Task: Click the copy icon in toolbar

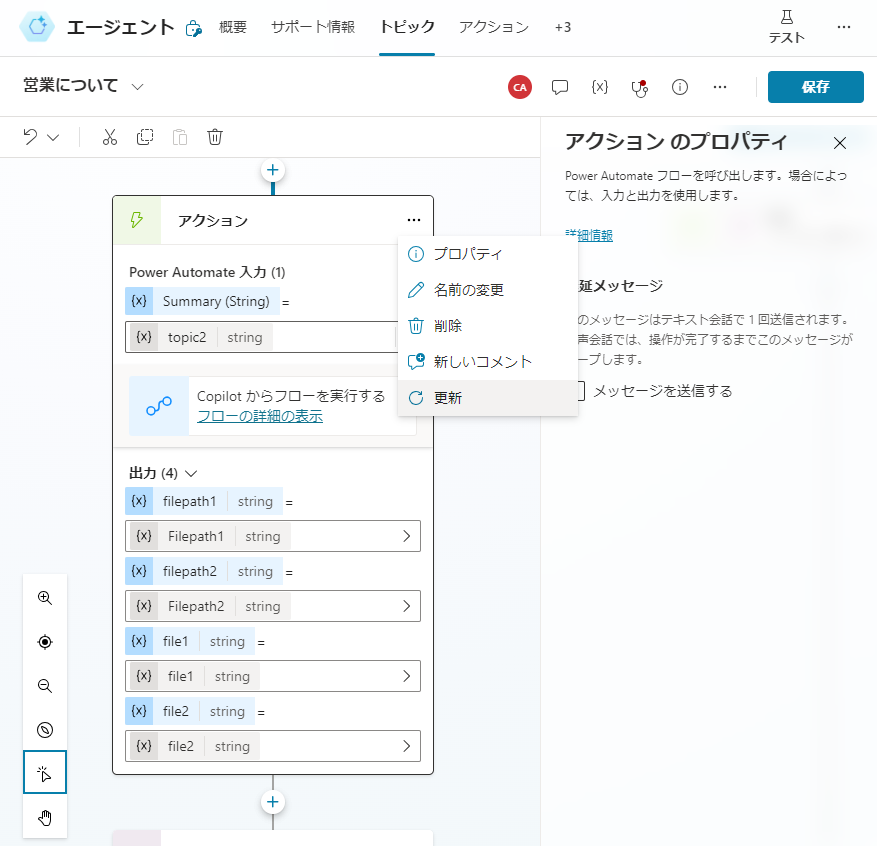Action: tap(145, 137)
